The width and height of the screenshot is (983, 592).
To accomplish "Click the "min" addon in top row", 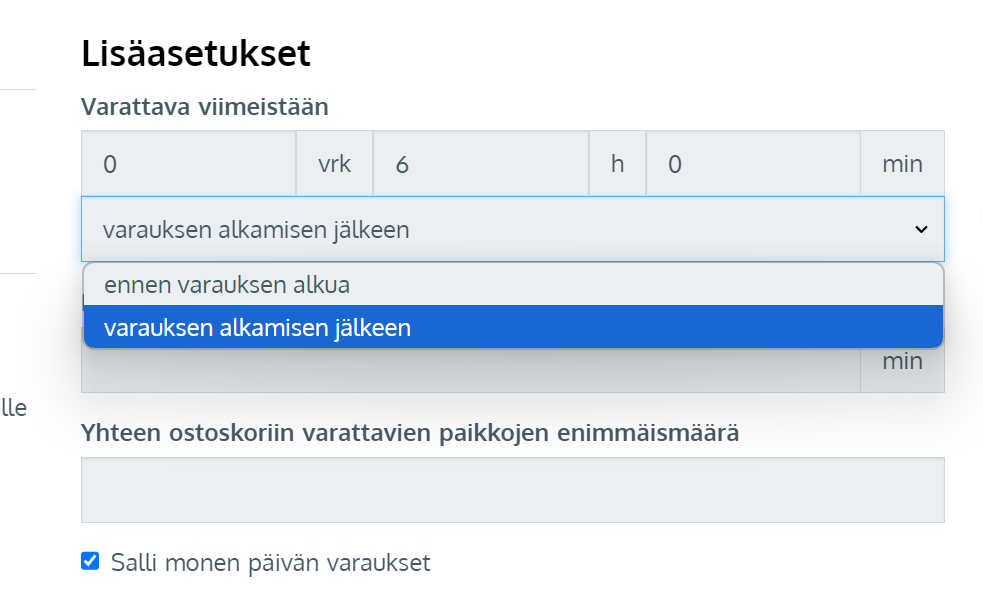I will tap(902, 164).
